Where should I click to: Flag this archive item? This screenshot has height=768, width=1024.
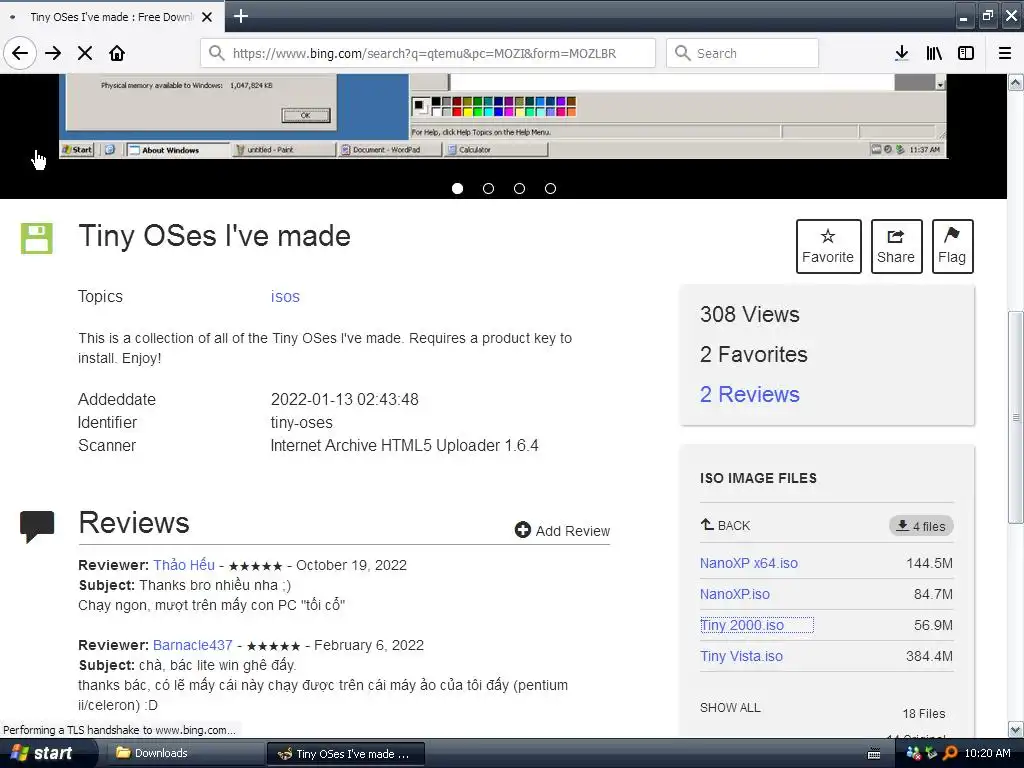tap(952, 246)
